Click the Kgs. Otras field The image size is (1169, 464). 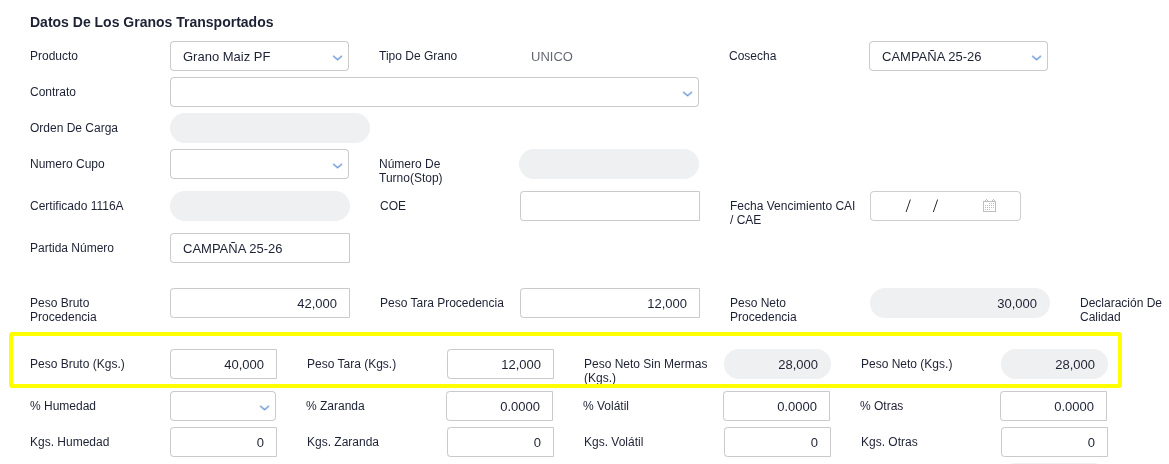point(1054,442)
